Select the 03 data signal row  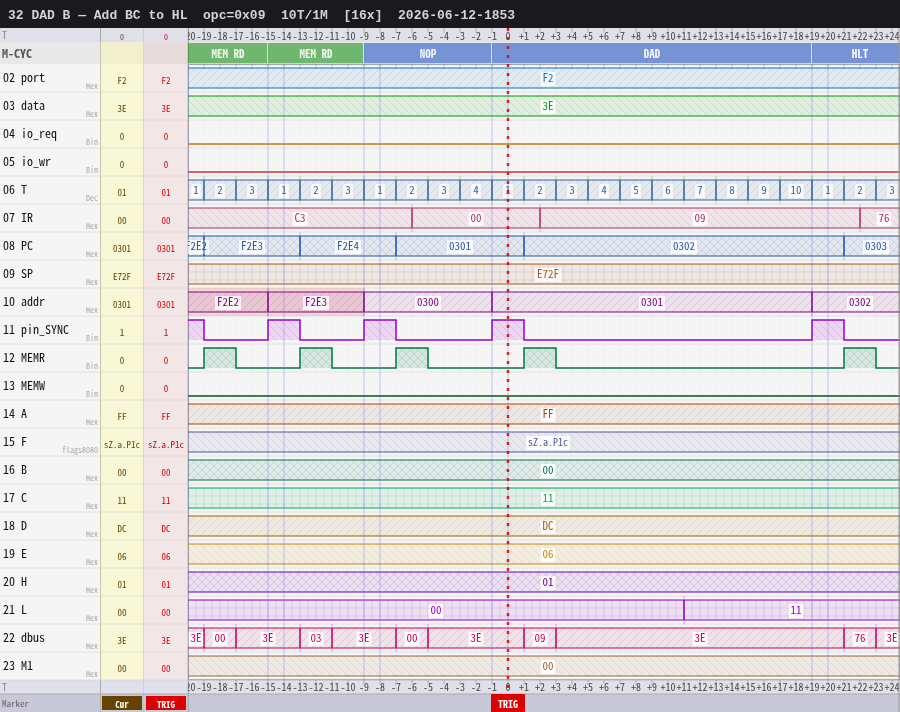pyautogui.click(x=450, y=106)
